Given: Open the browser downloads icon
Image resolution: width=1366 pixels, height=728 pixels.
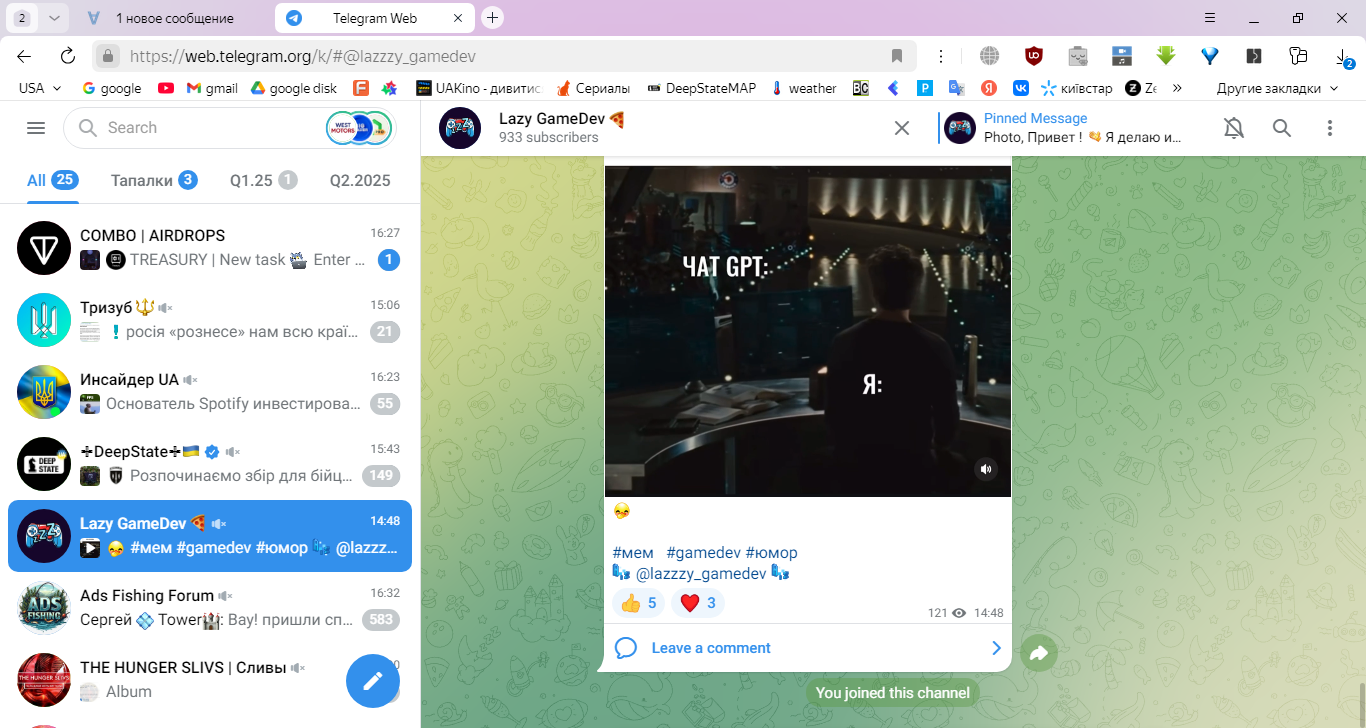Looking at the screenshot, I should click(x=1342, y=58).
